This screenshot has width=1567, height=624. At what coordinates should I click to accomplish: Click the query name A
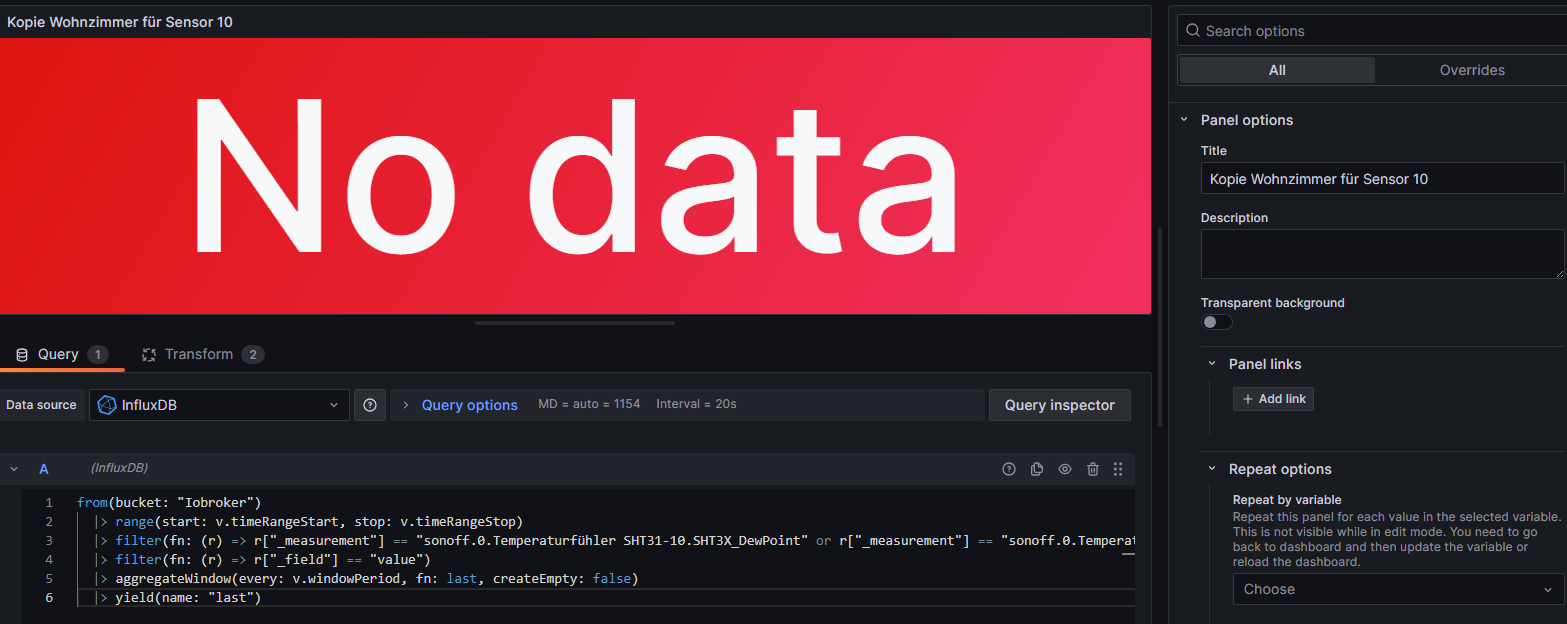pyautogui.click(x=43, y=469)
